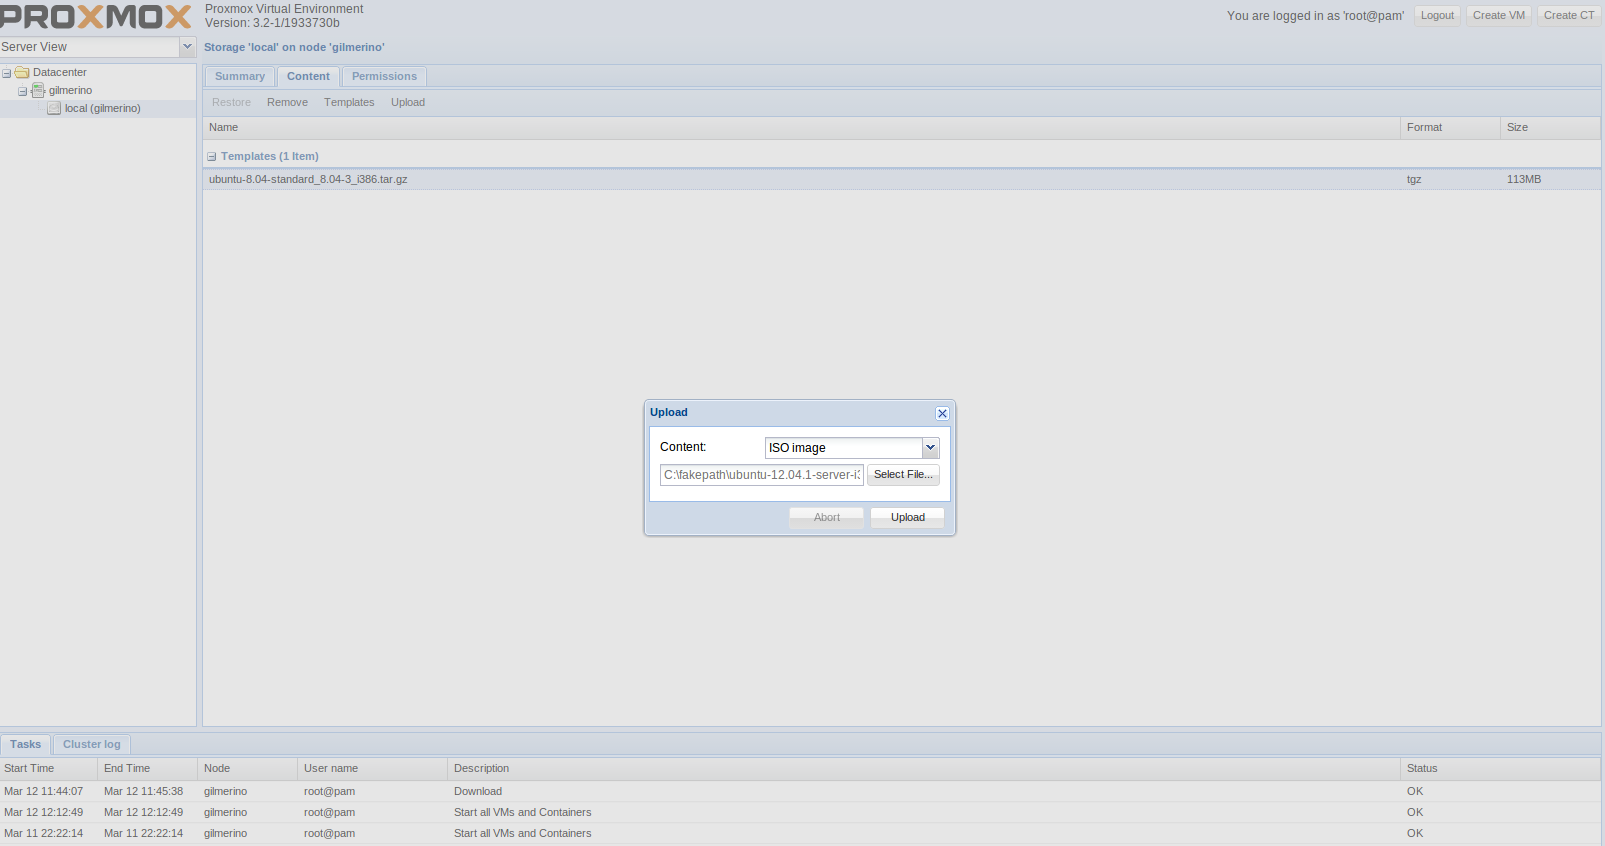Switch to the Summary tab
Screen dimensions: 1605x846
[240, 77]
